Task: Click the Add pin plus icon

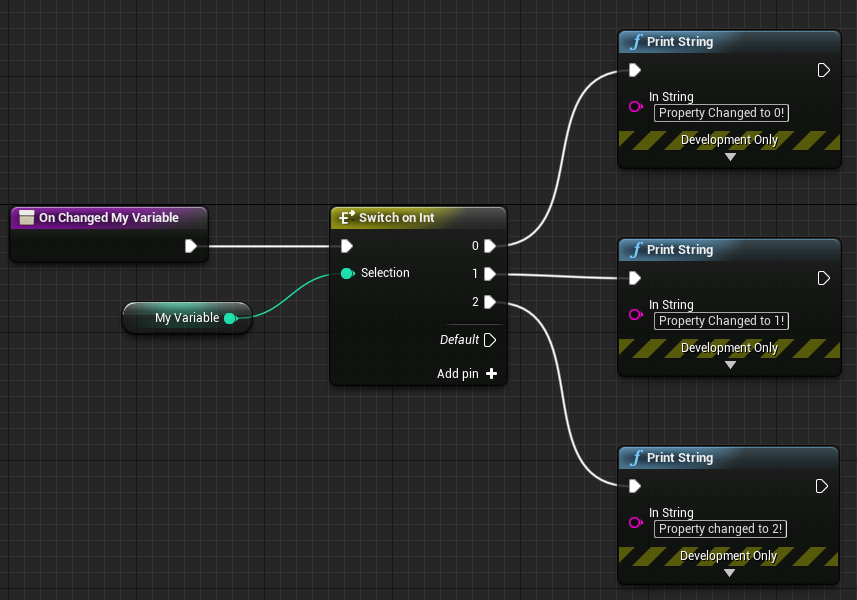Action: click(x=491, y=374)
